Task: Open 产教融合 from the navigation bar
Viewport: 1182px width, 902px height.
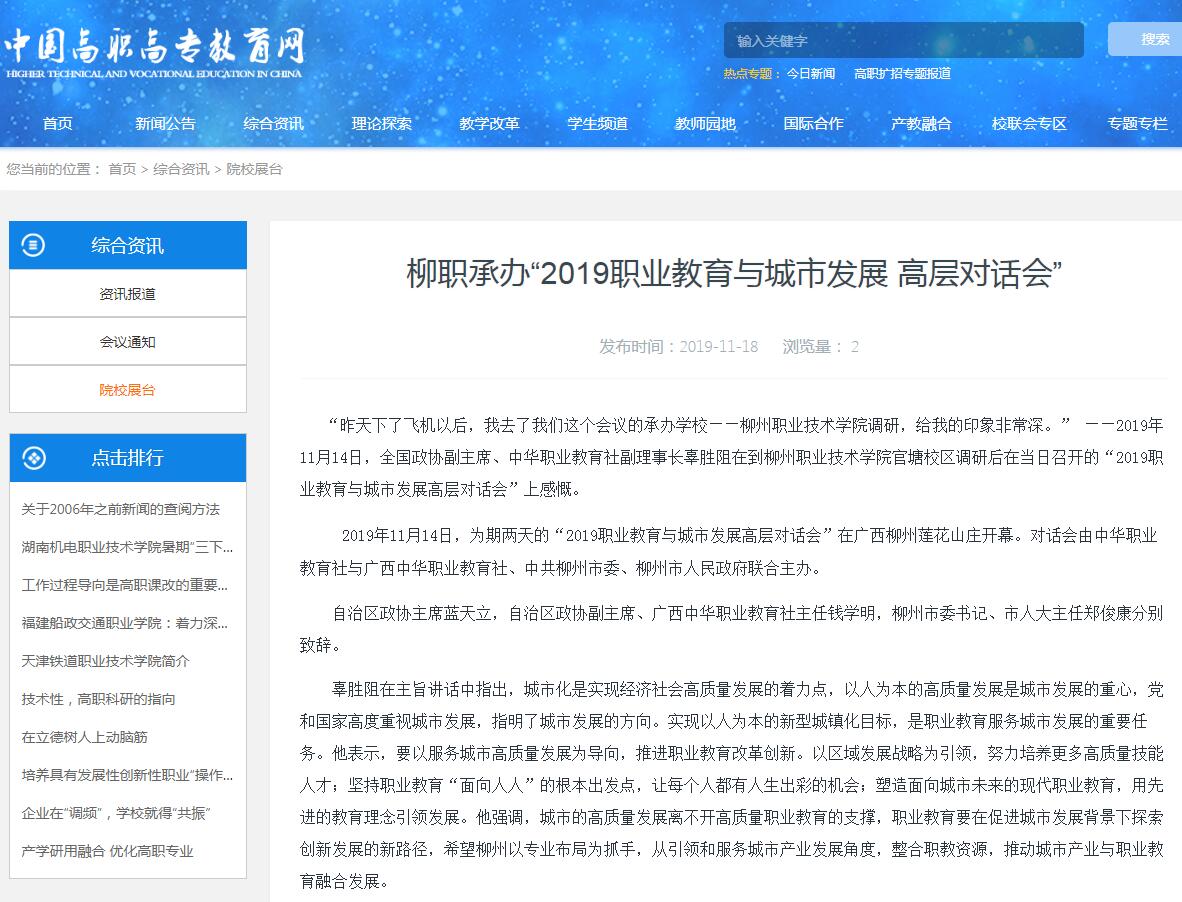Action: click(921, 124)
